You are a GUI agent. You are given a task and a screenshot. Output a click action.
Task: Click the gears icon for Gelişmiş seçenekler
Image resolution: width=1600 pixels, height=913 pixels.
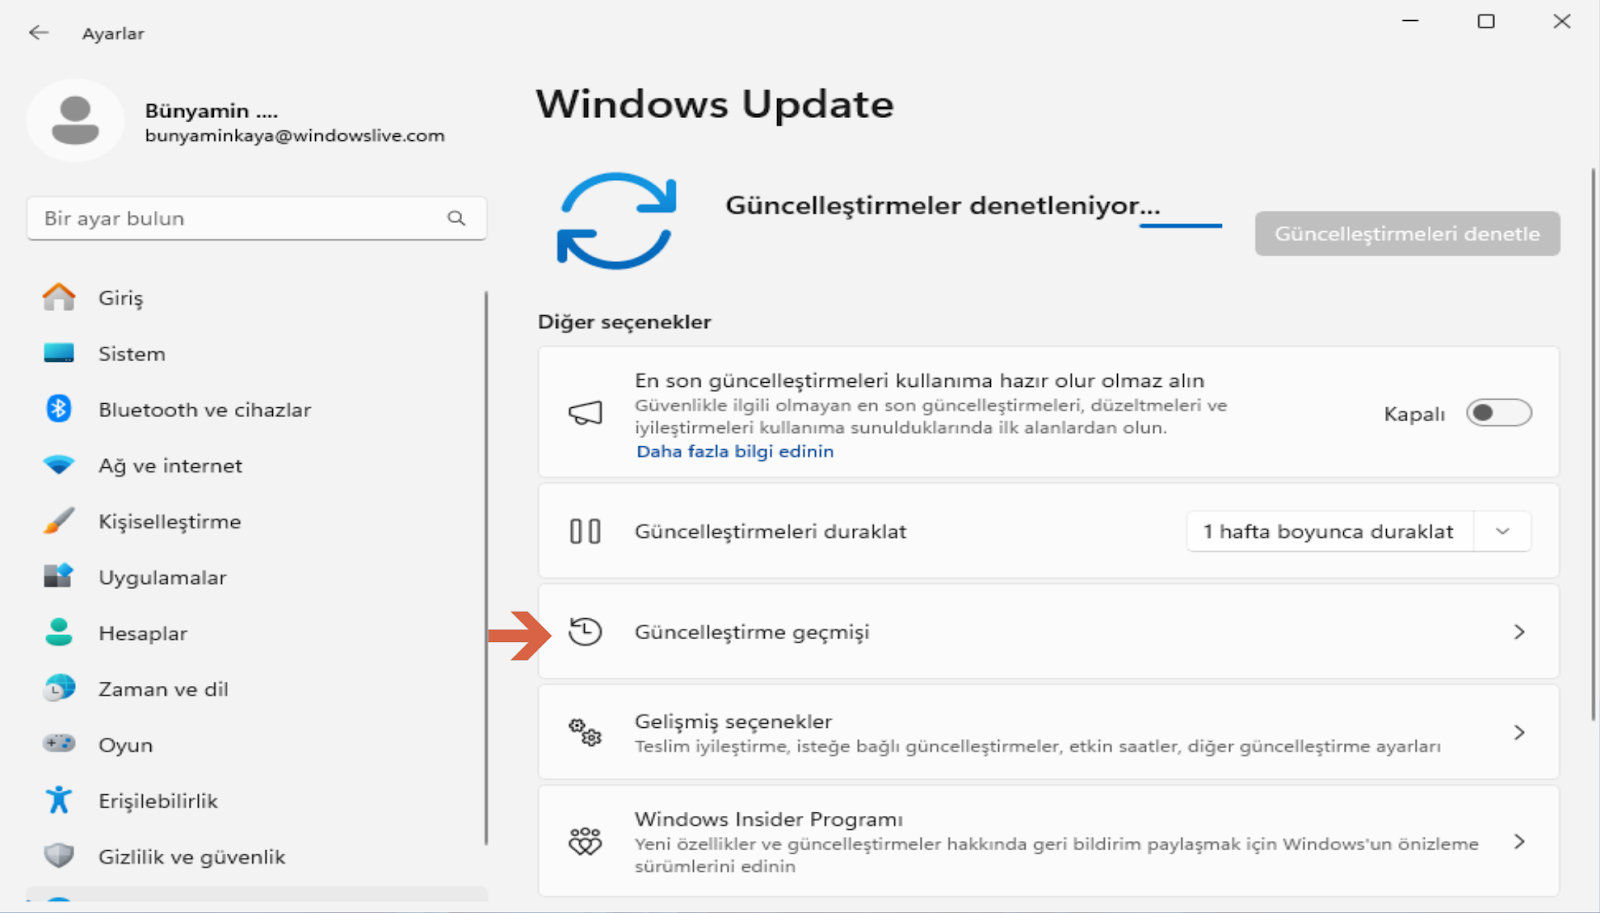coord(585,732)
